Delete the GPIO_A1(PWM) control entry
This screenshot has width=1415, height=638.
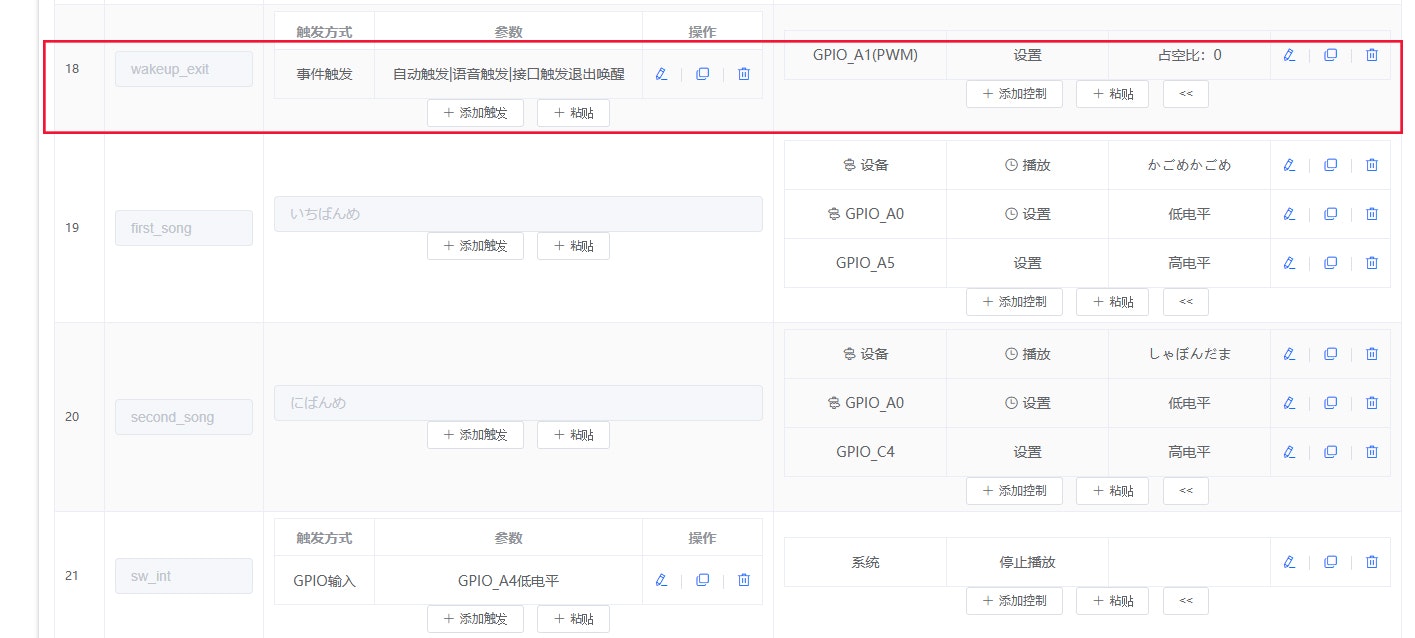tap(1372, 55)
